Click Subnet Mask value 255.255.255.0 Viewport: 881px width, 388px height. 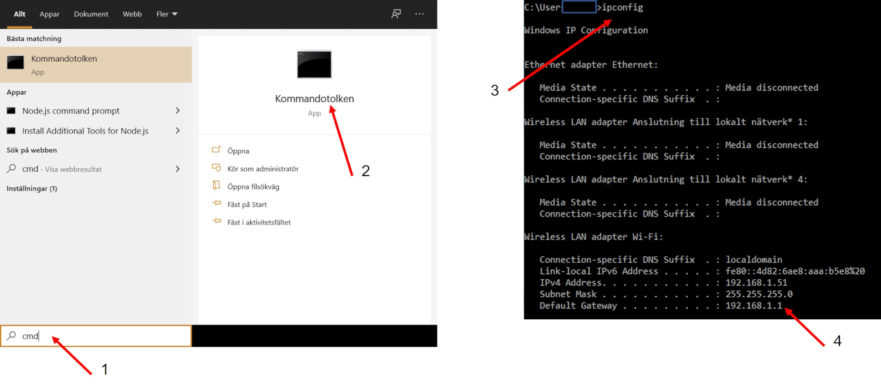(759, 294)
